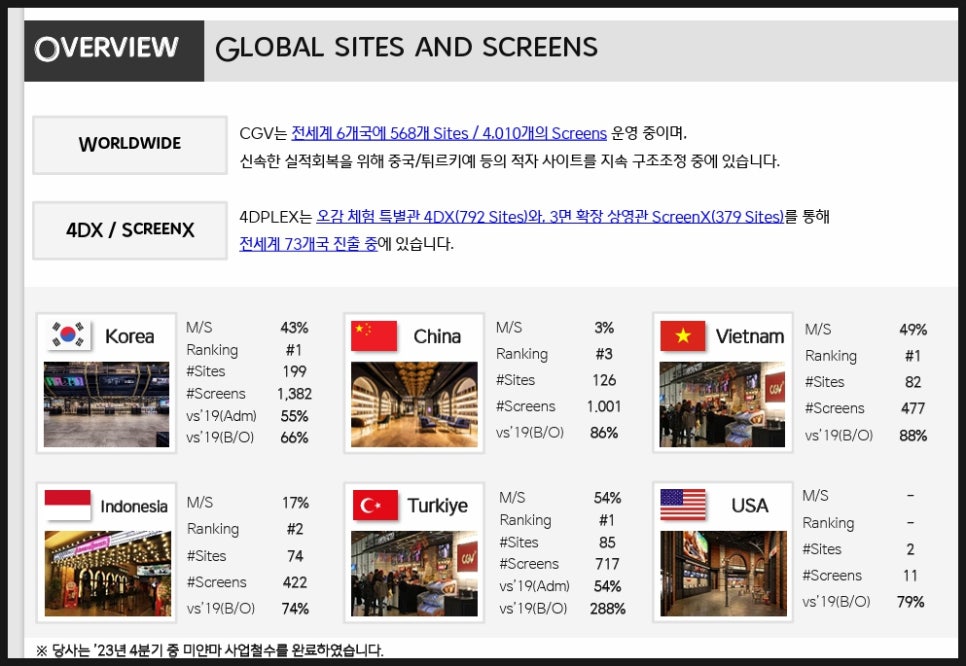Select Vietnam's 49% market share value
Viewport: 966px width, 666px height.
[x=913, y=330]
